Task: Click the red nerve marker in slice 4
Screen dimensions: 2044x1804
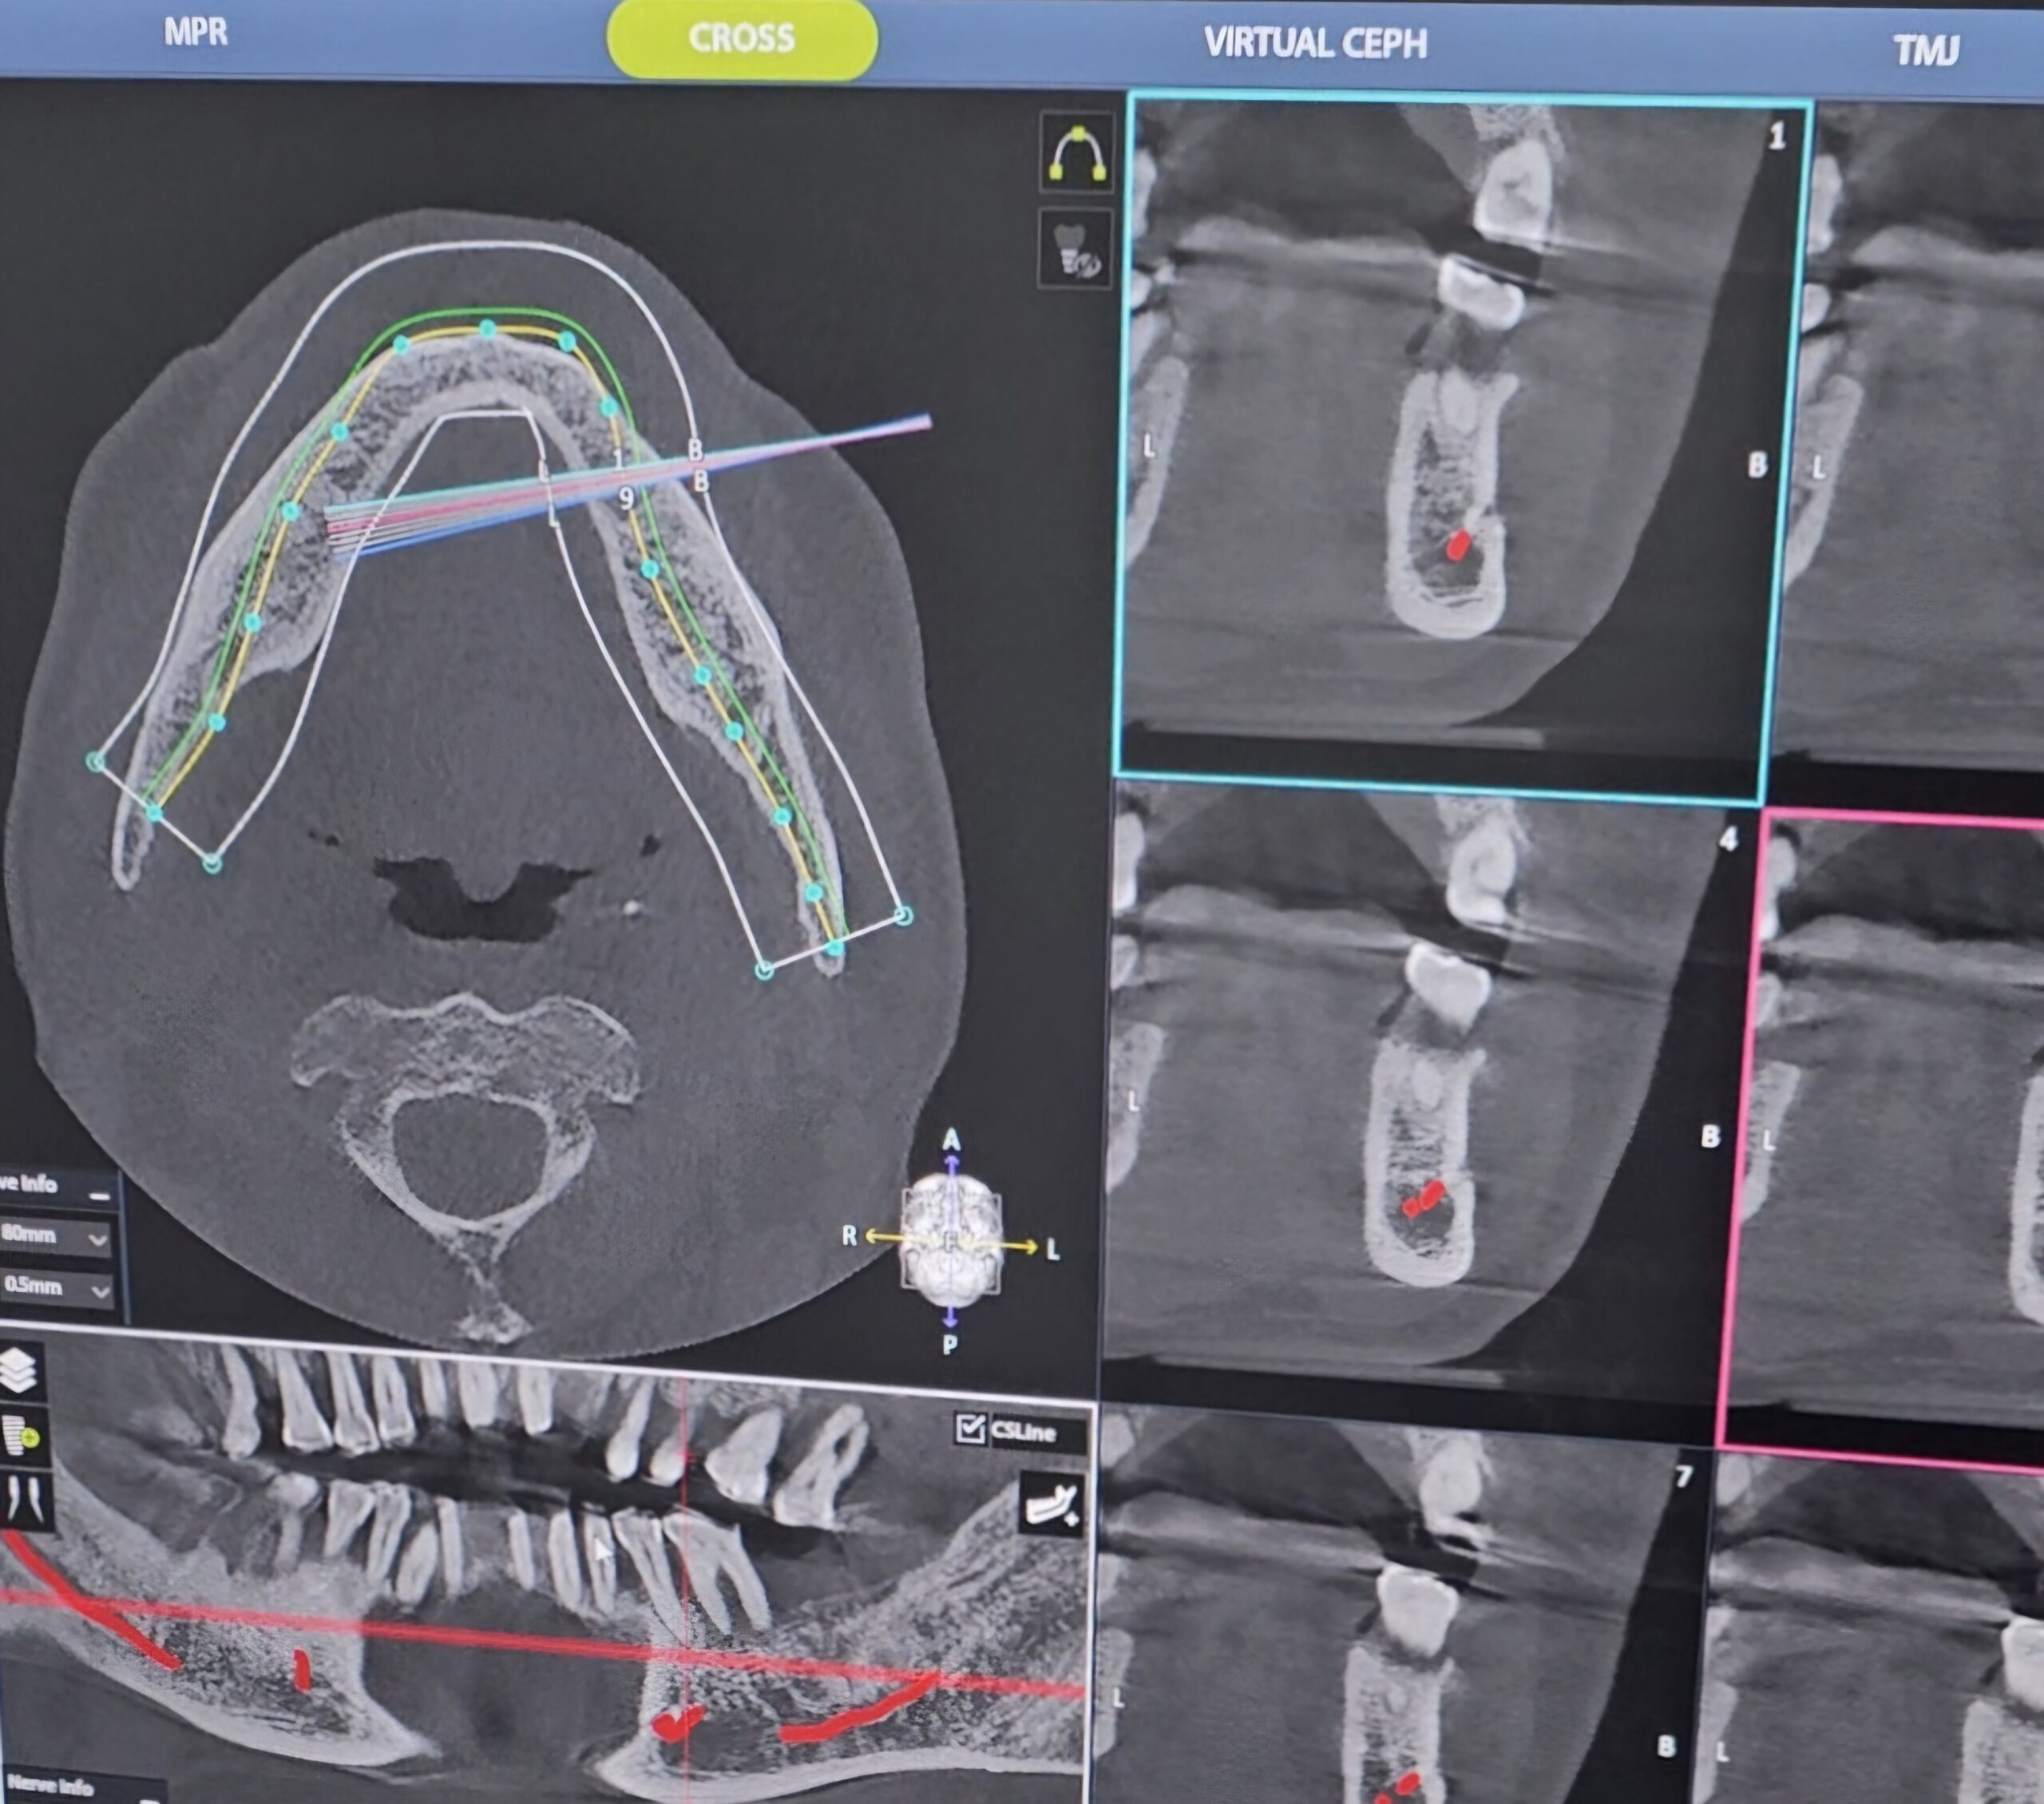Action: (x=1424, y=1197)
